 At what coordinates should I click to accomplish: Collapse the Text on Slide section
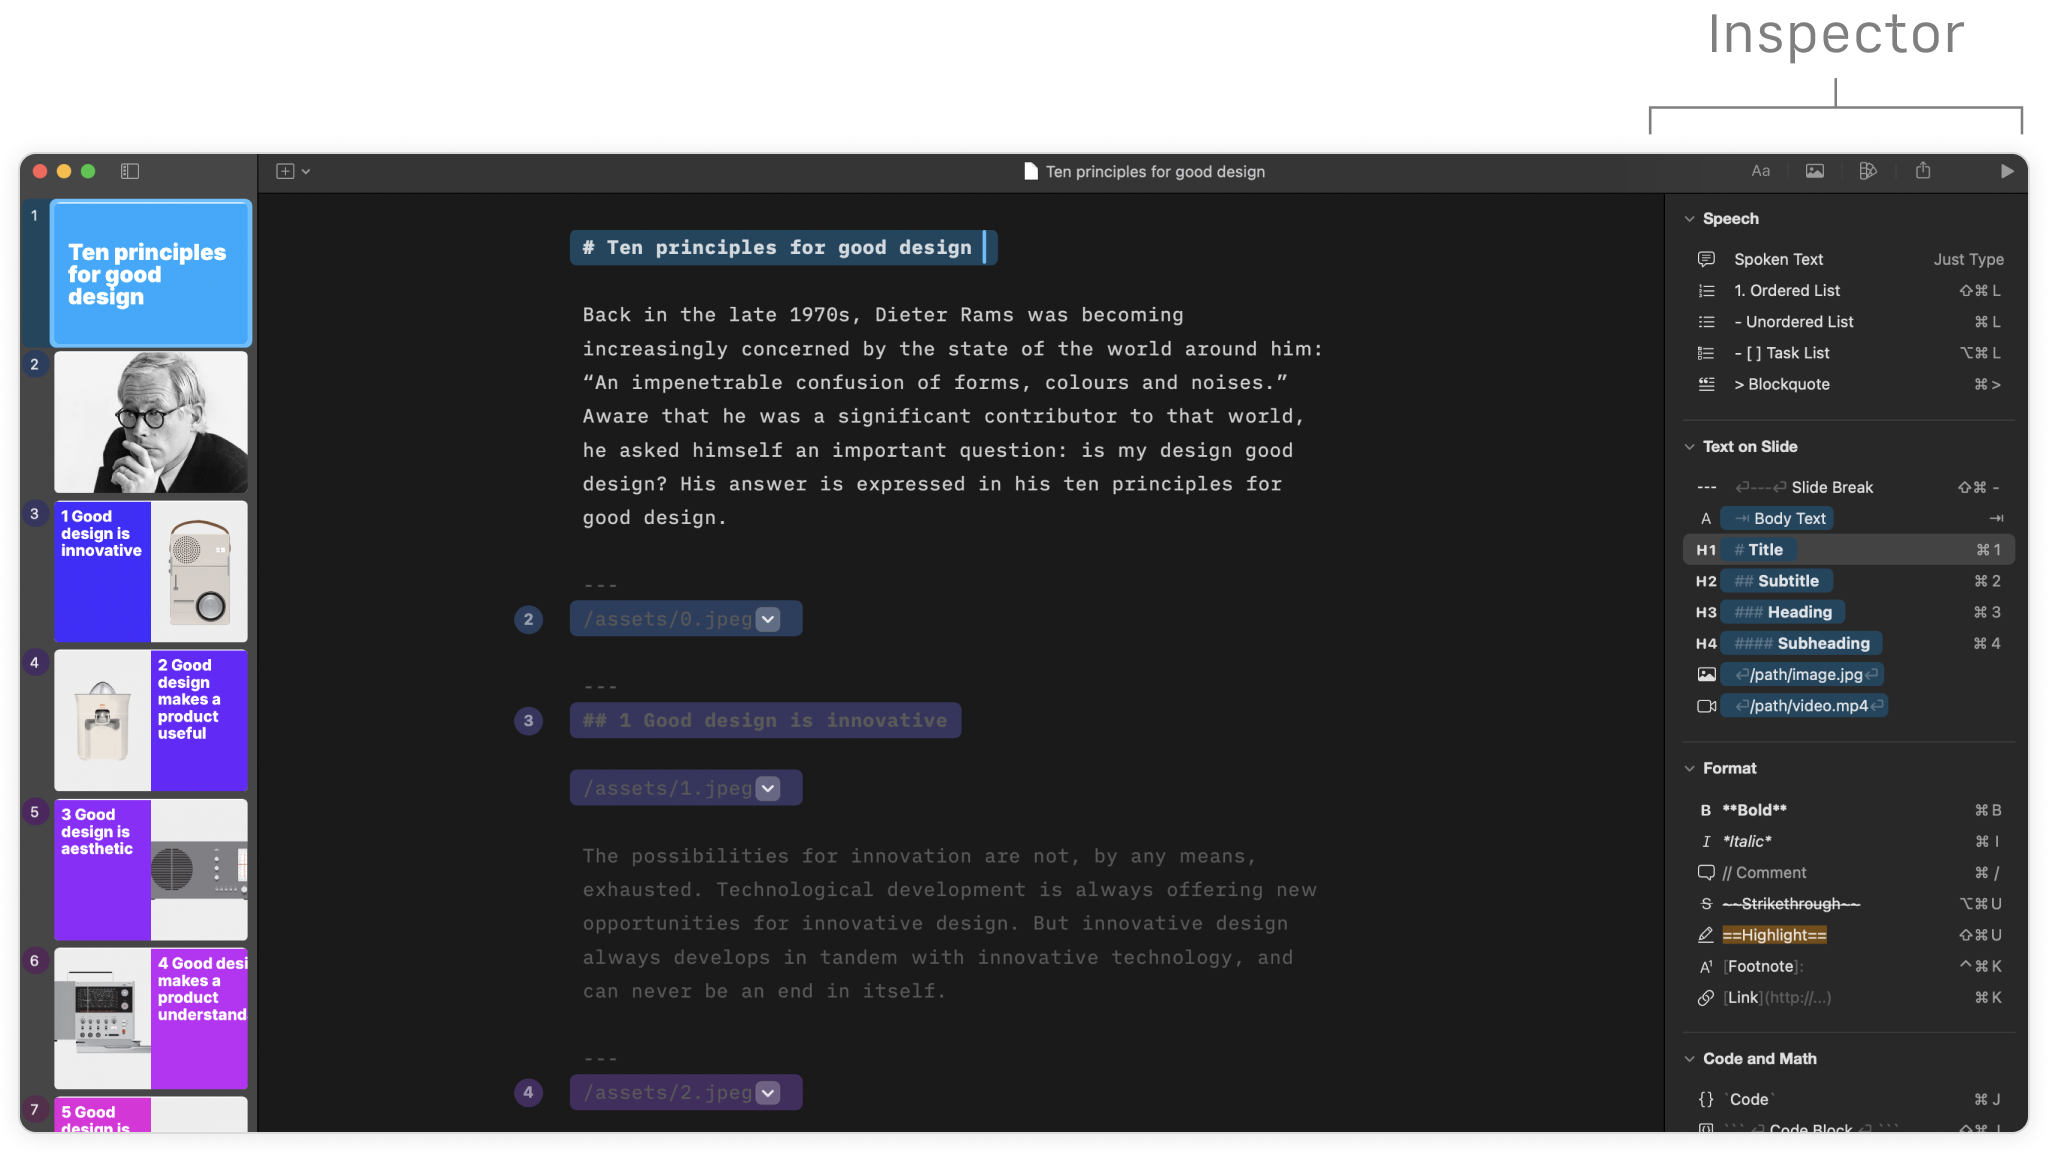point(1690,447)
